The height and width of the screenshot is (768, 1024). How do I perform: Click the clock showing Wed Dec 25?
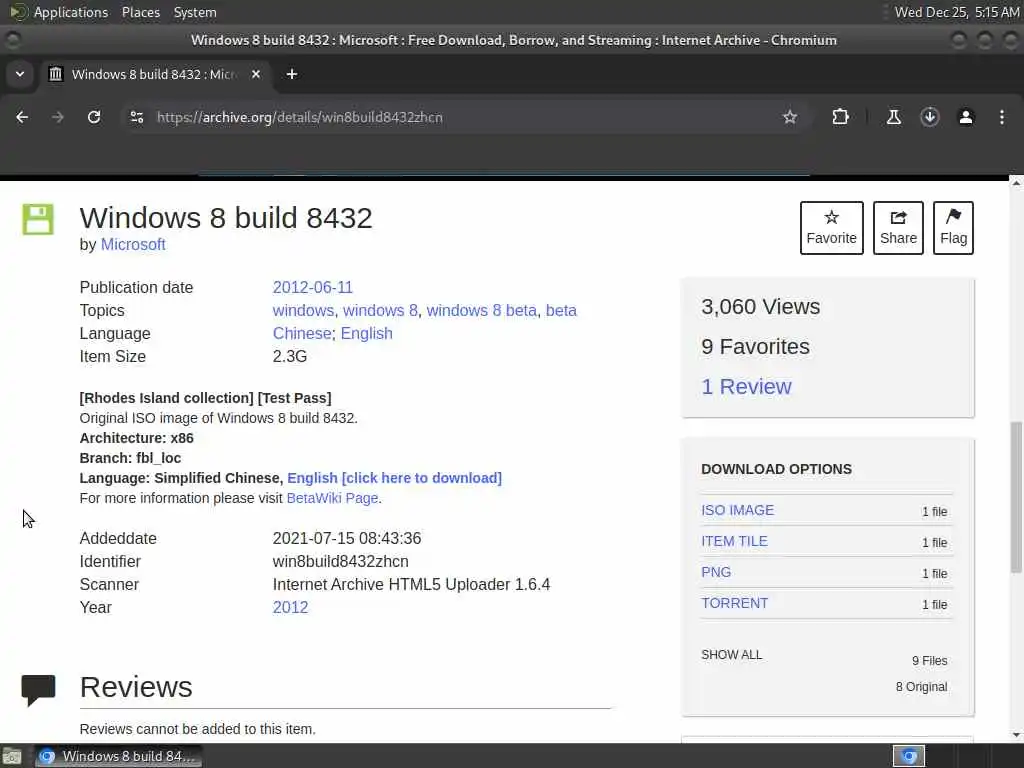[x=956, y=12]
